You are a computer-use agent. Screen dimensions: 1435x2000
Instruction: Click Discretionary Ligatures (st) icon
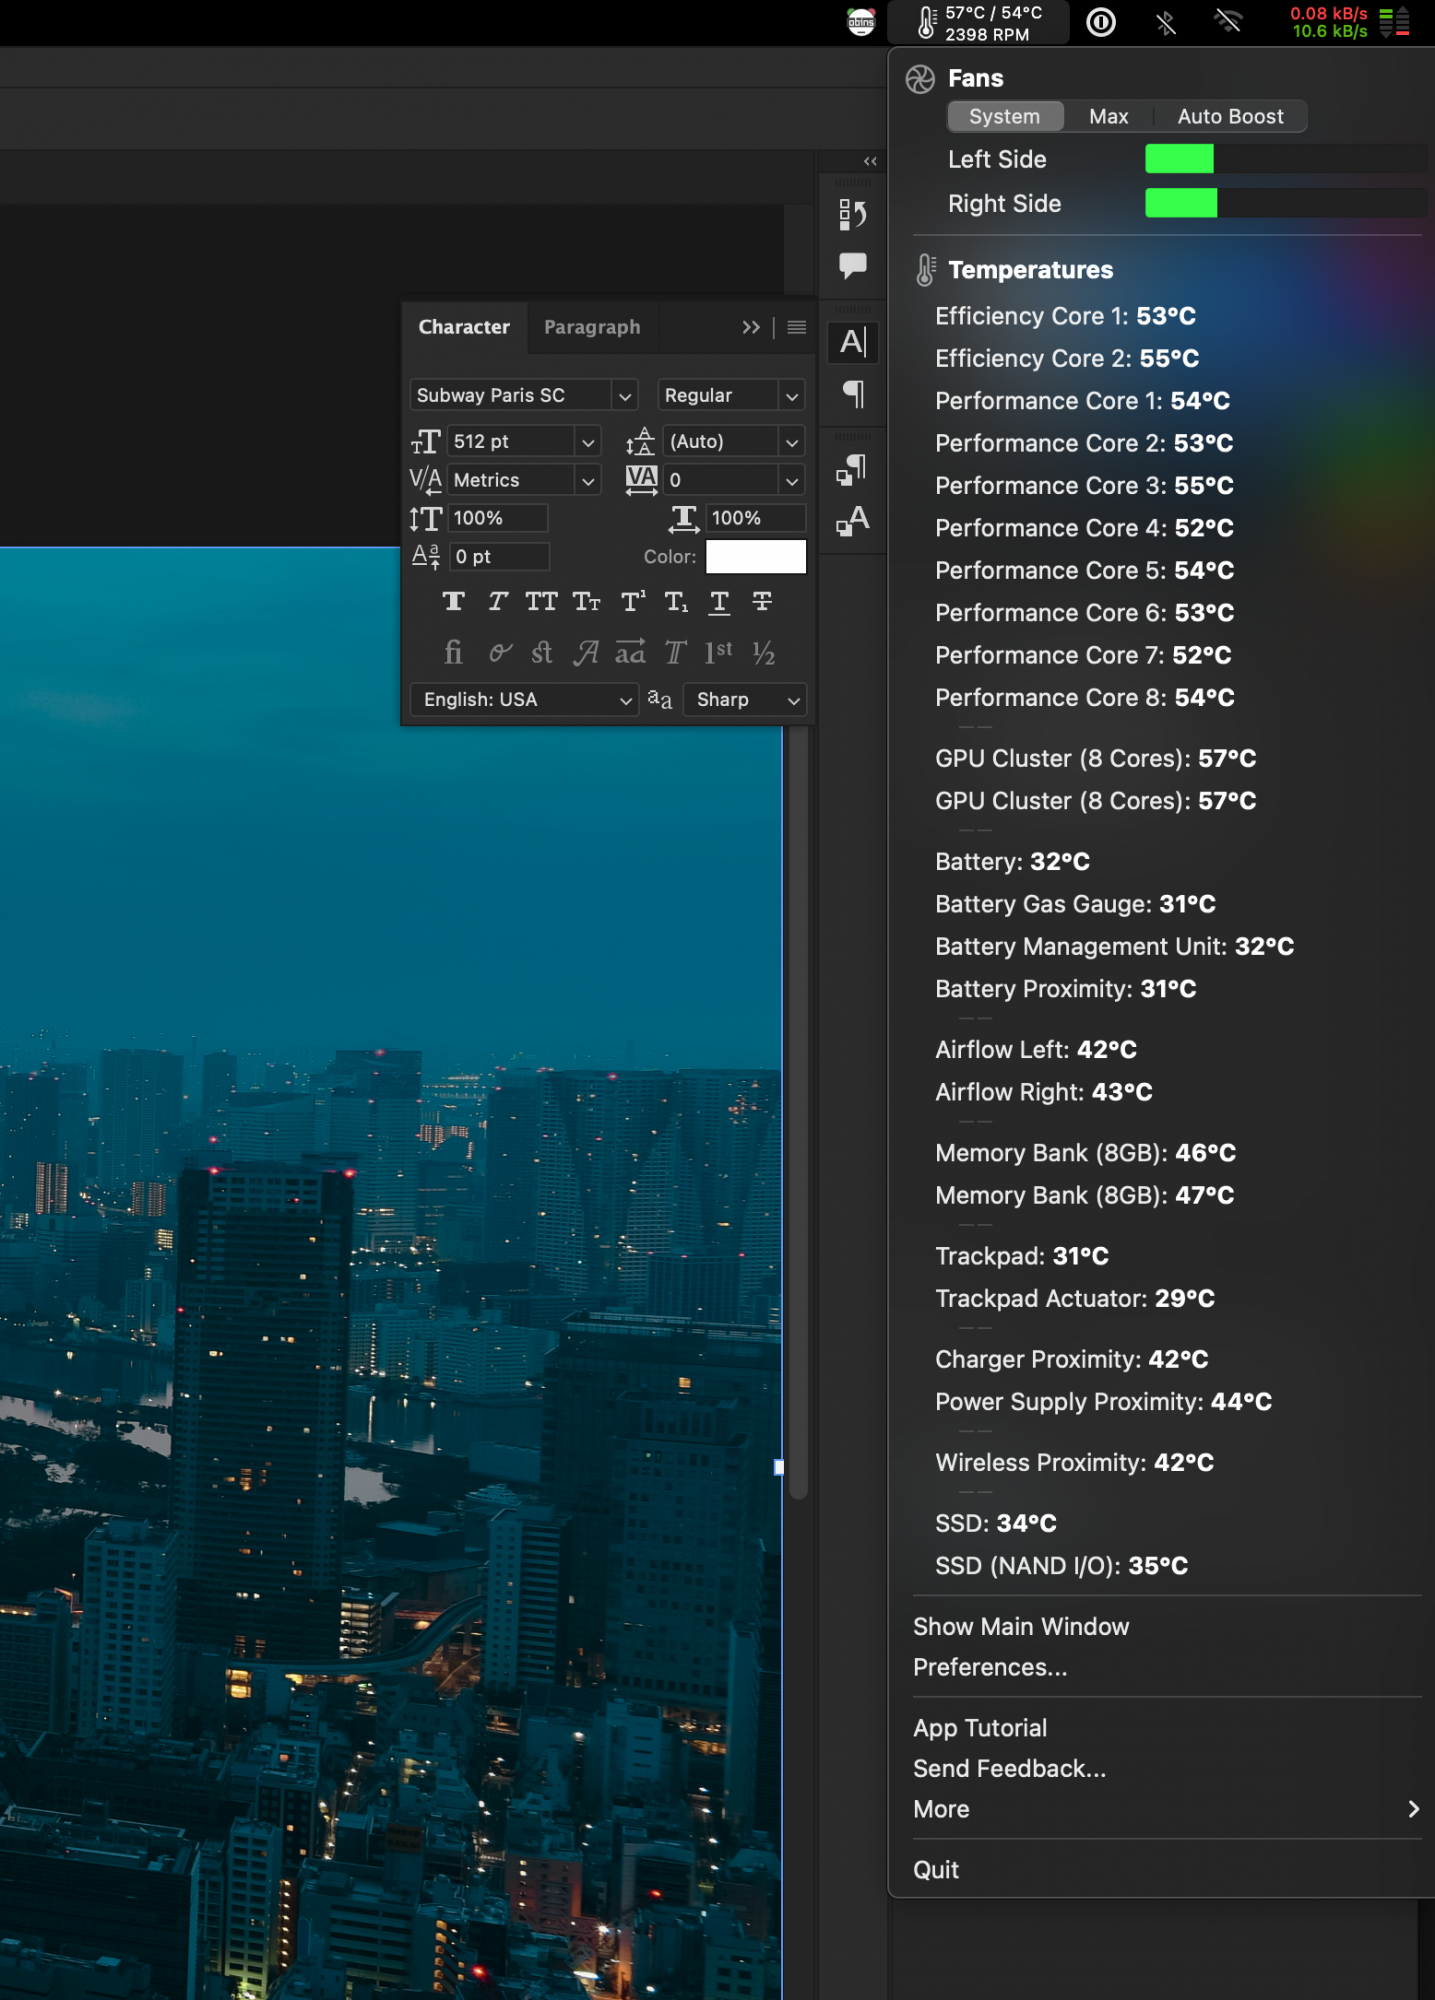(542, 653)
